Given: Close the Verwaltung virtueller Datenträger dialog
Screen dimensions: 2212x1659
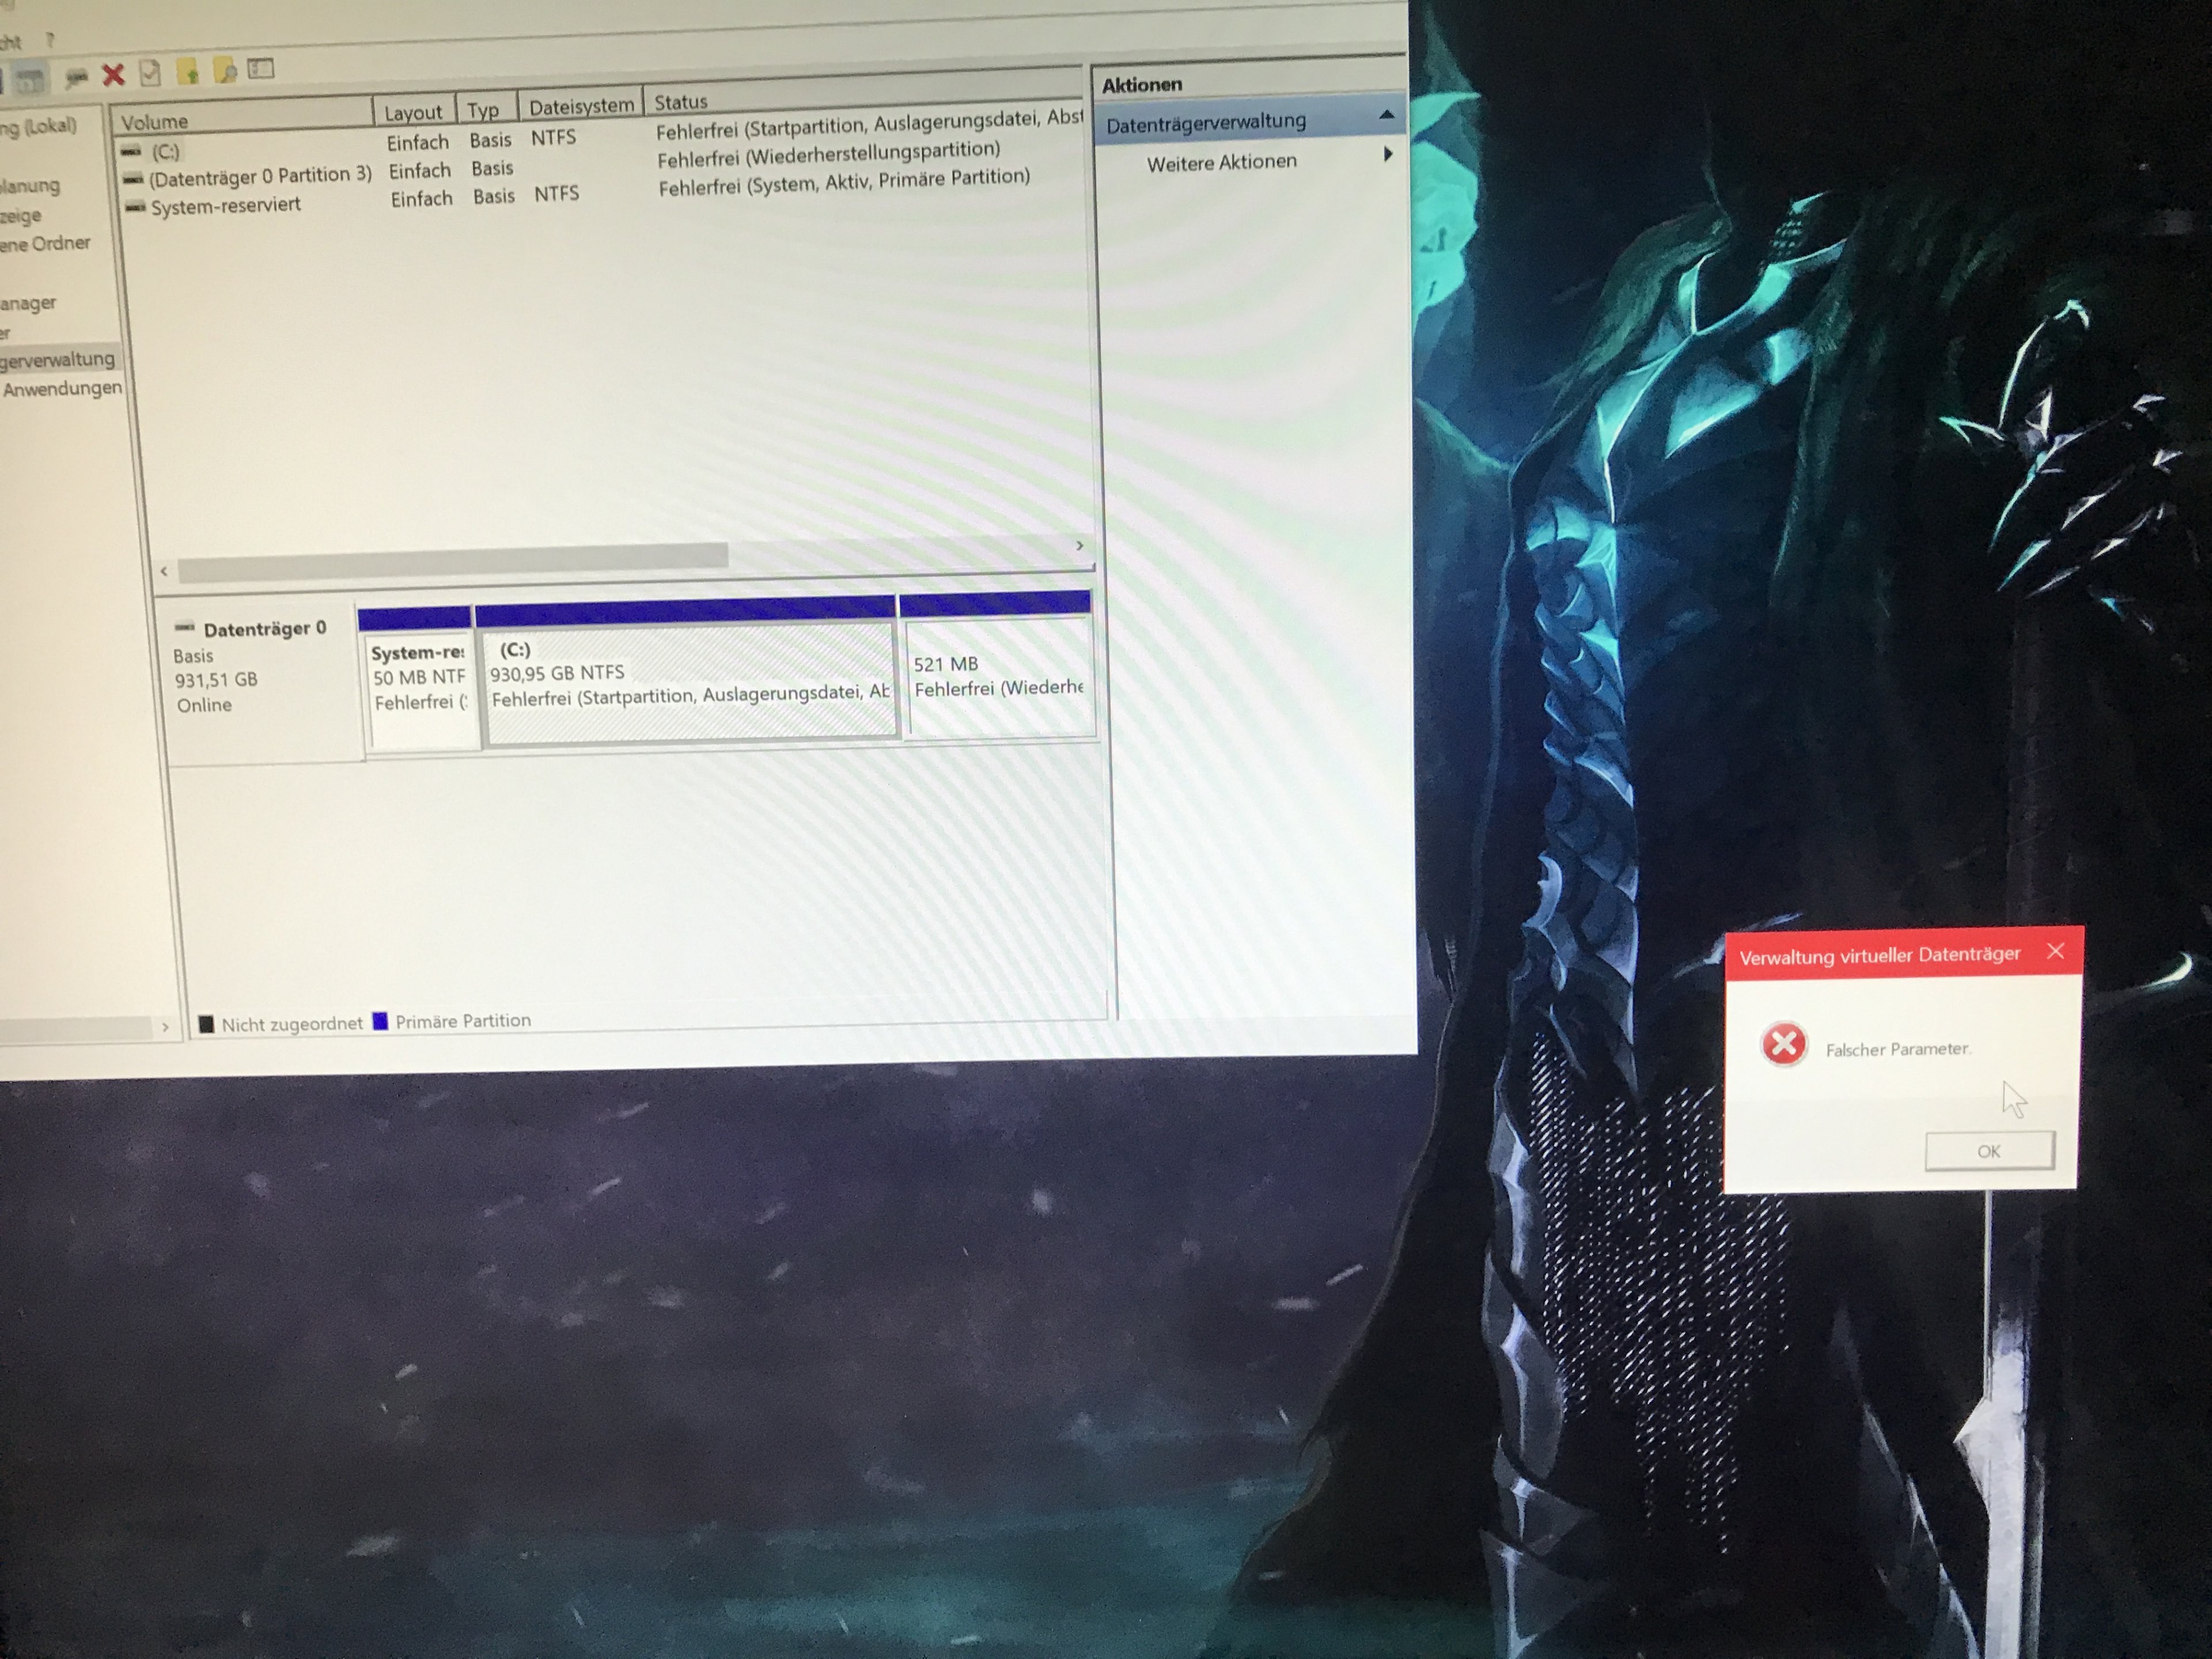Looking at the screenshot, I should pos(2055,951).
